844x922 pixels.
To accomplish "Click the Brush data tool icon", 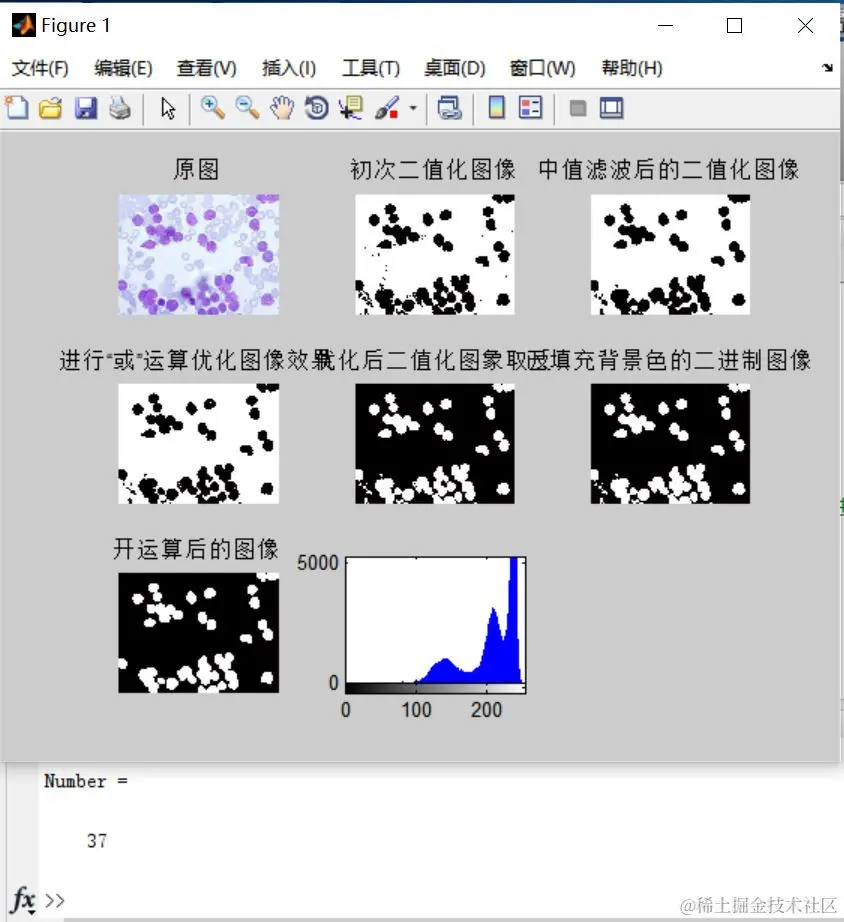I will [x=386, y=108].
